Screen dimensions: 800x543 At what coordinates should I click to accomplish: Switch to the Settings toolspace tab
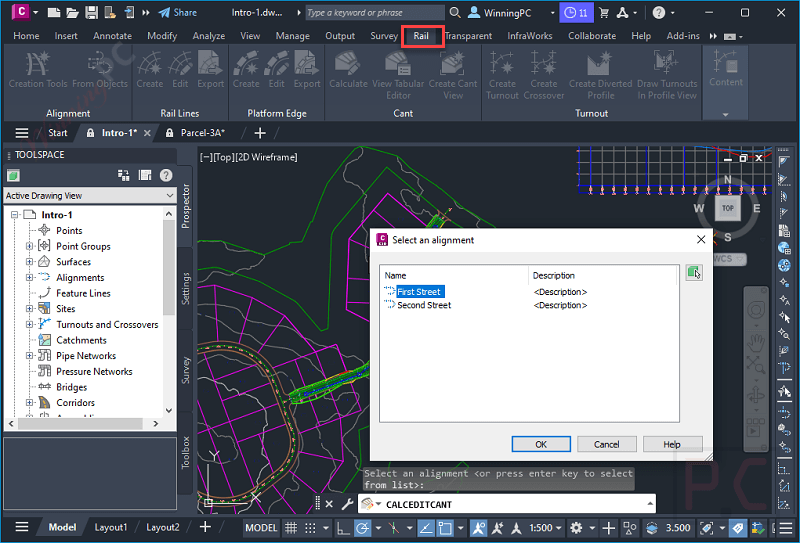click(x=185, y=288)
